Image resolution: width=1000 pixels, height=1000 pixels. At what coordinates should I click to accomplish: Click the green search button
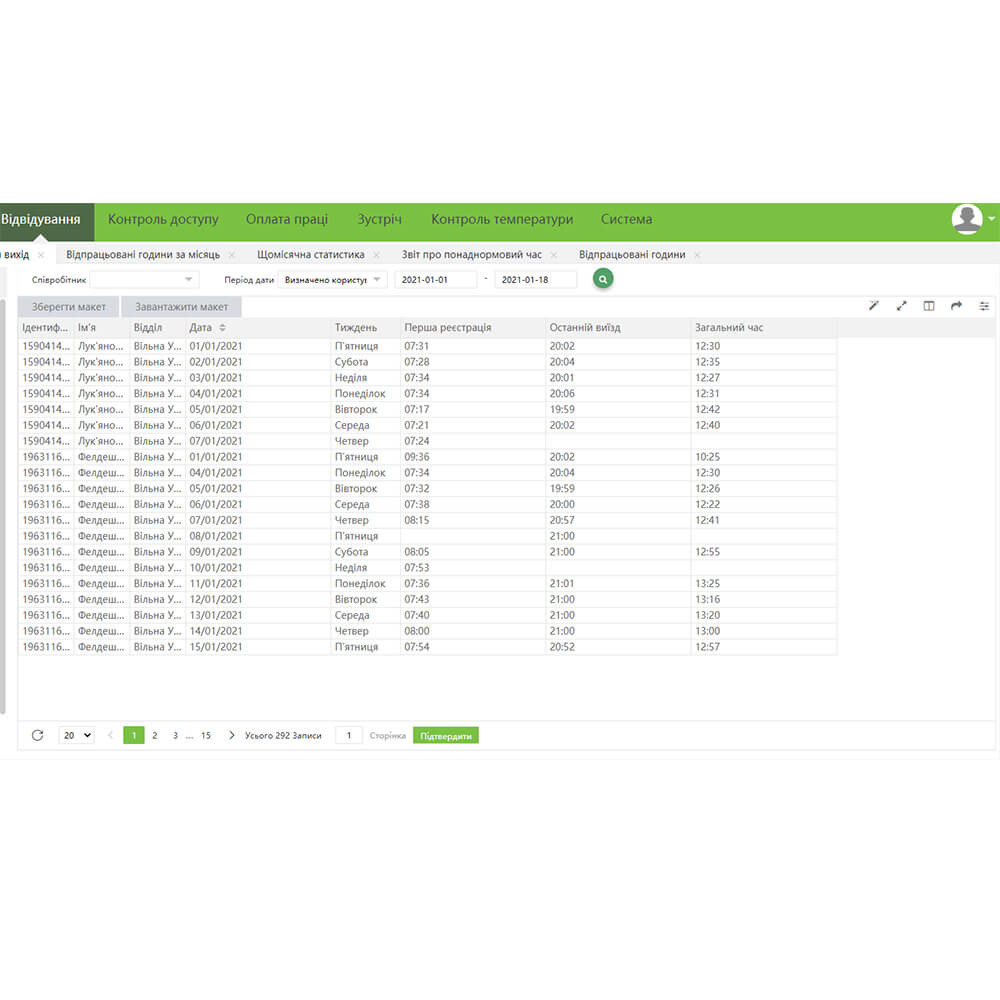(x=602, y=279)
